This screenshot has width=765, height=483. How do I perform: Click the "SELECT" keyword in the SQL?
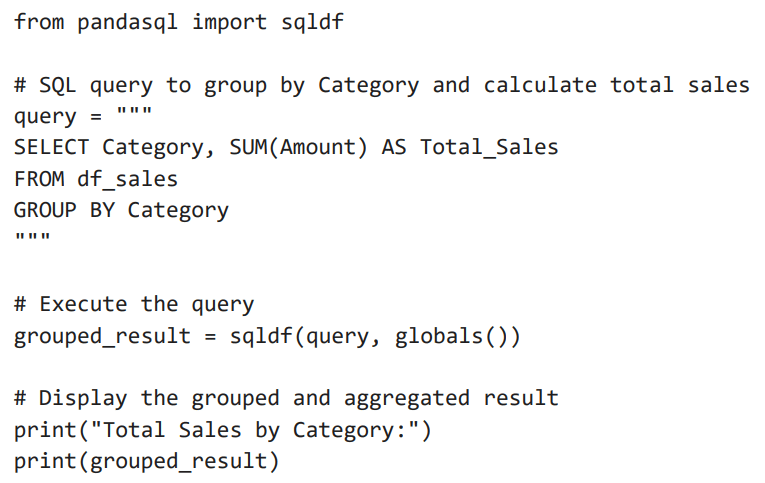[x=51, y=148]
